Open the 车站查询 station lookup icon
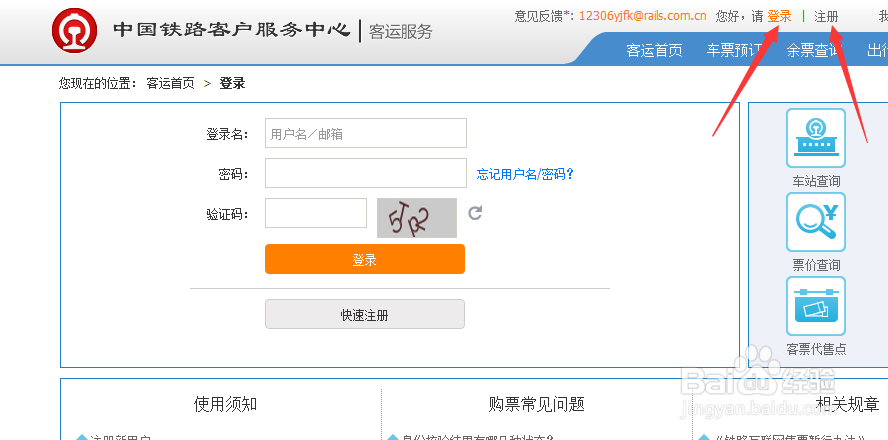Image resolution: width=888 pixels, height=440 pixels. (815, 138)
